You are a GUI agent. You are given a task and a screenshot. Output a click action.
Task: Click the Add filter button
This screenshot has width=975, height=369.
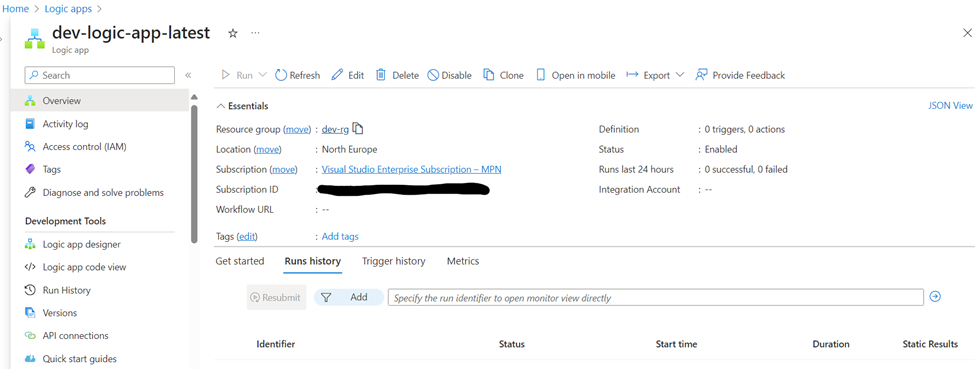coord(349,297)
